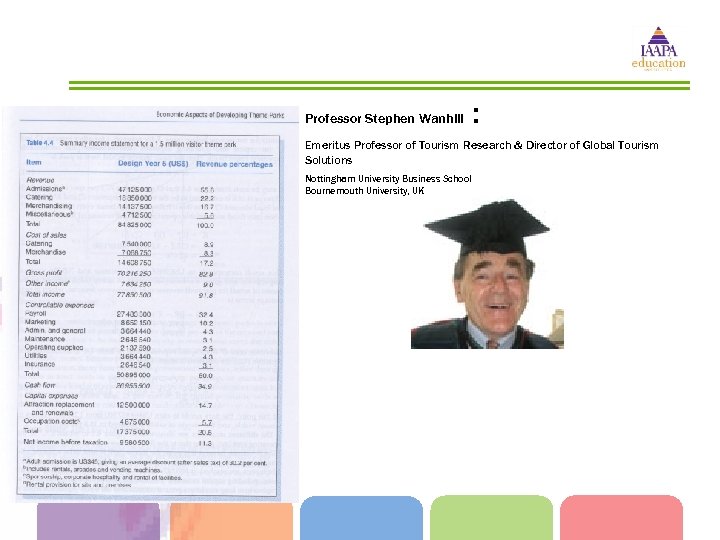Image resolution: width=720 pixels, height=540 pixels.
Task: Click the footnote about sponsorship and corporate hospitality
Action: coord(102,477)
